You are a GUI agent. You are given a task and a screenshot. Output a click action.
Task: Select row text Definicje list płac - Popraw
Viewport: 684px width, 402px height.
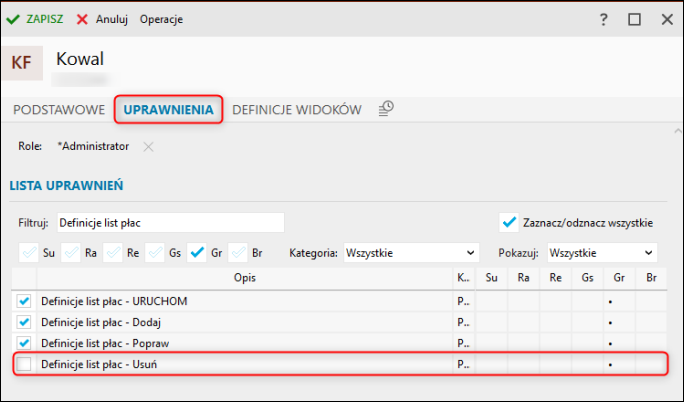point(105,343)
